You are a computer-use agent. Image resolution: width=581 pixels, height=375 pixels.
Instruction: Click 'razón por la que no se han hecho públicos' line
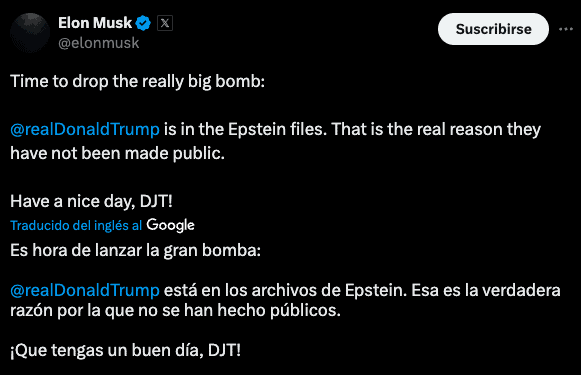click(175, 311)
